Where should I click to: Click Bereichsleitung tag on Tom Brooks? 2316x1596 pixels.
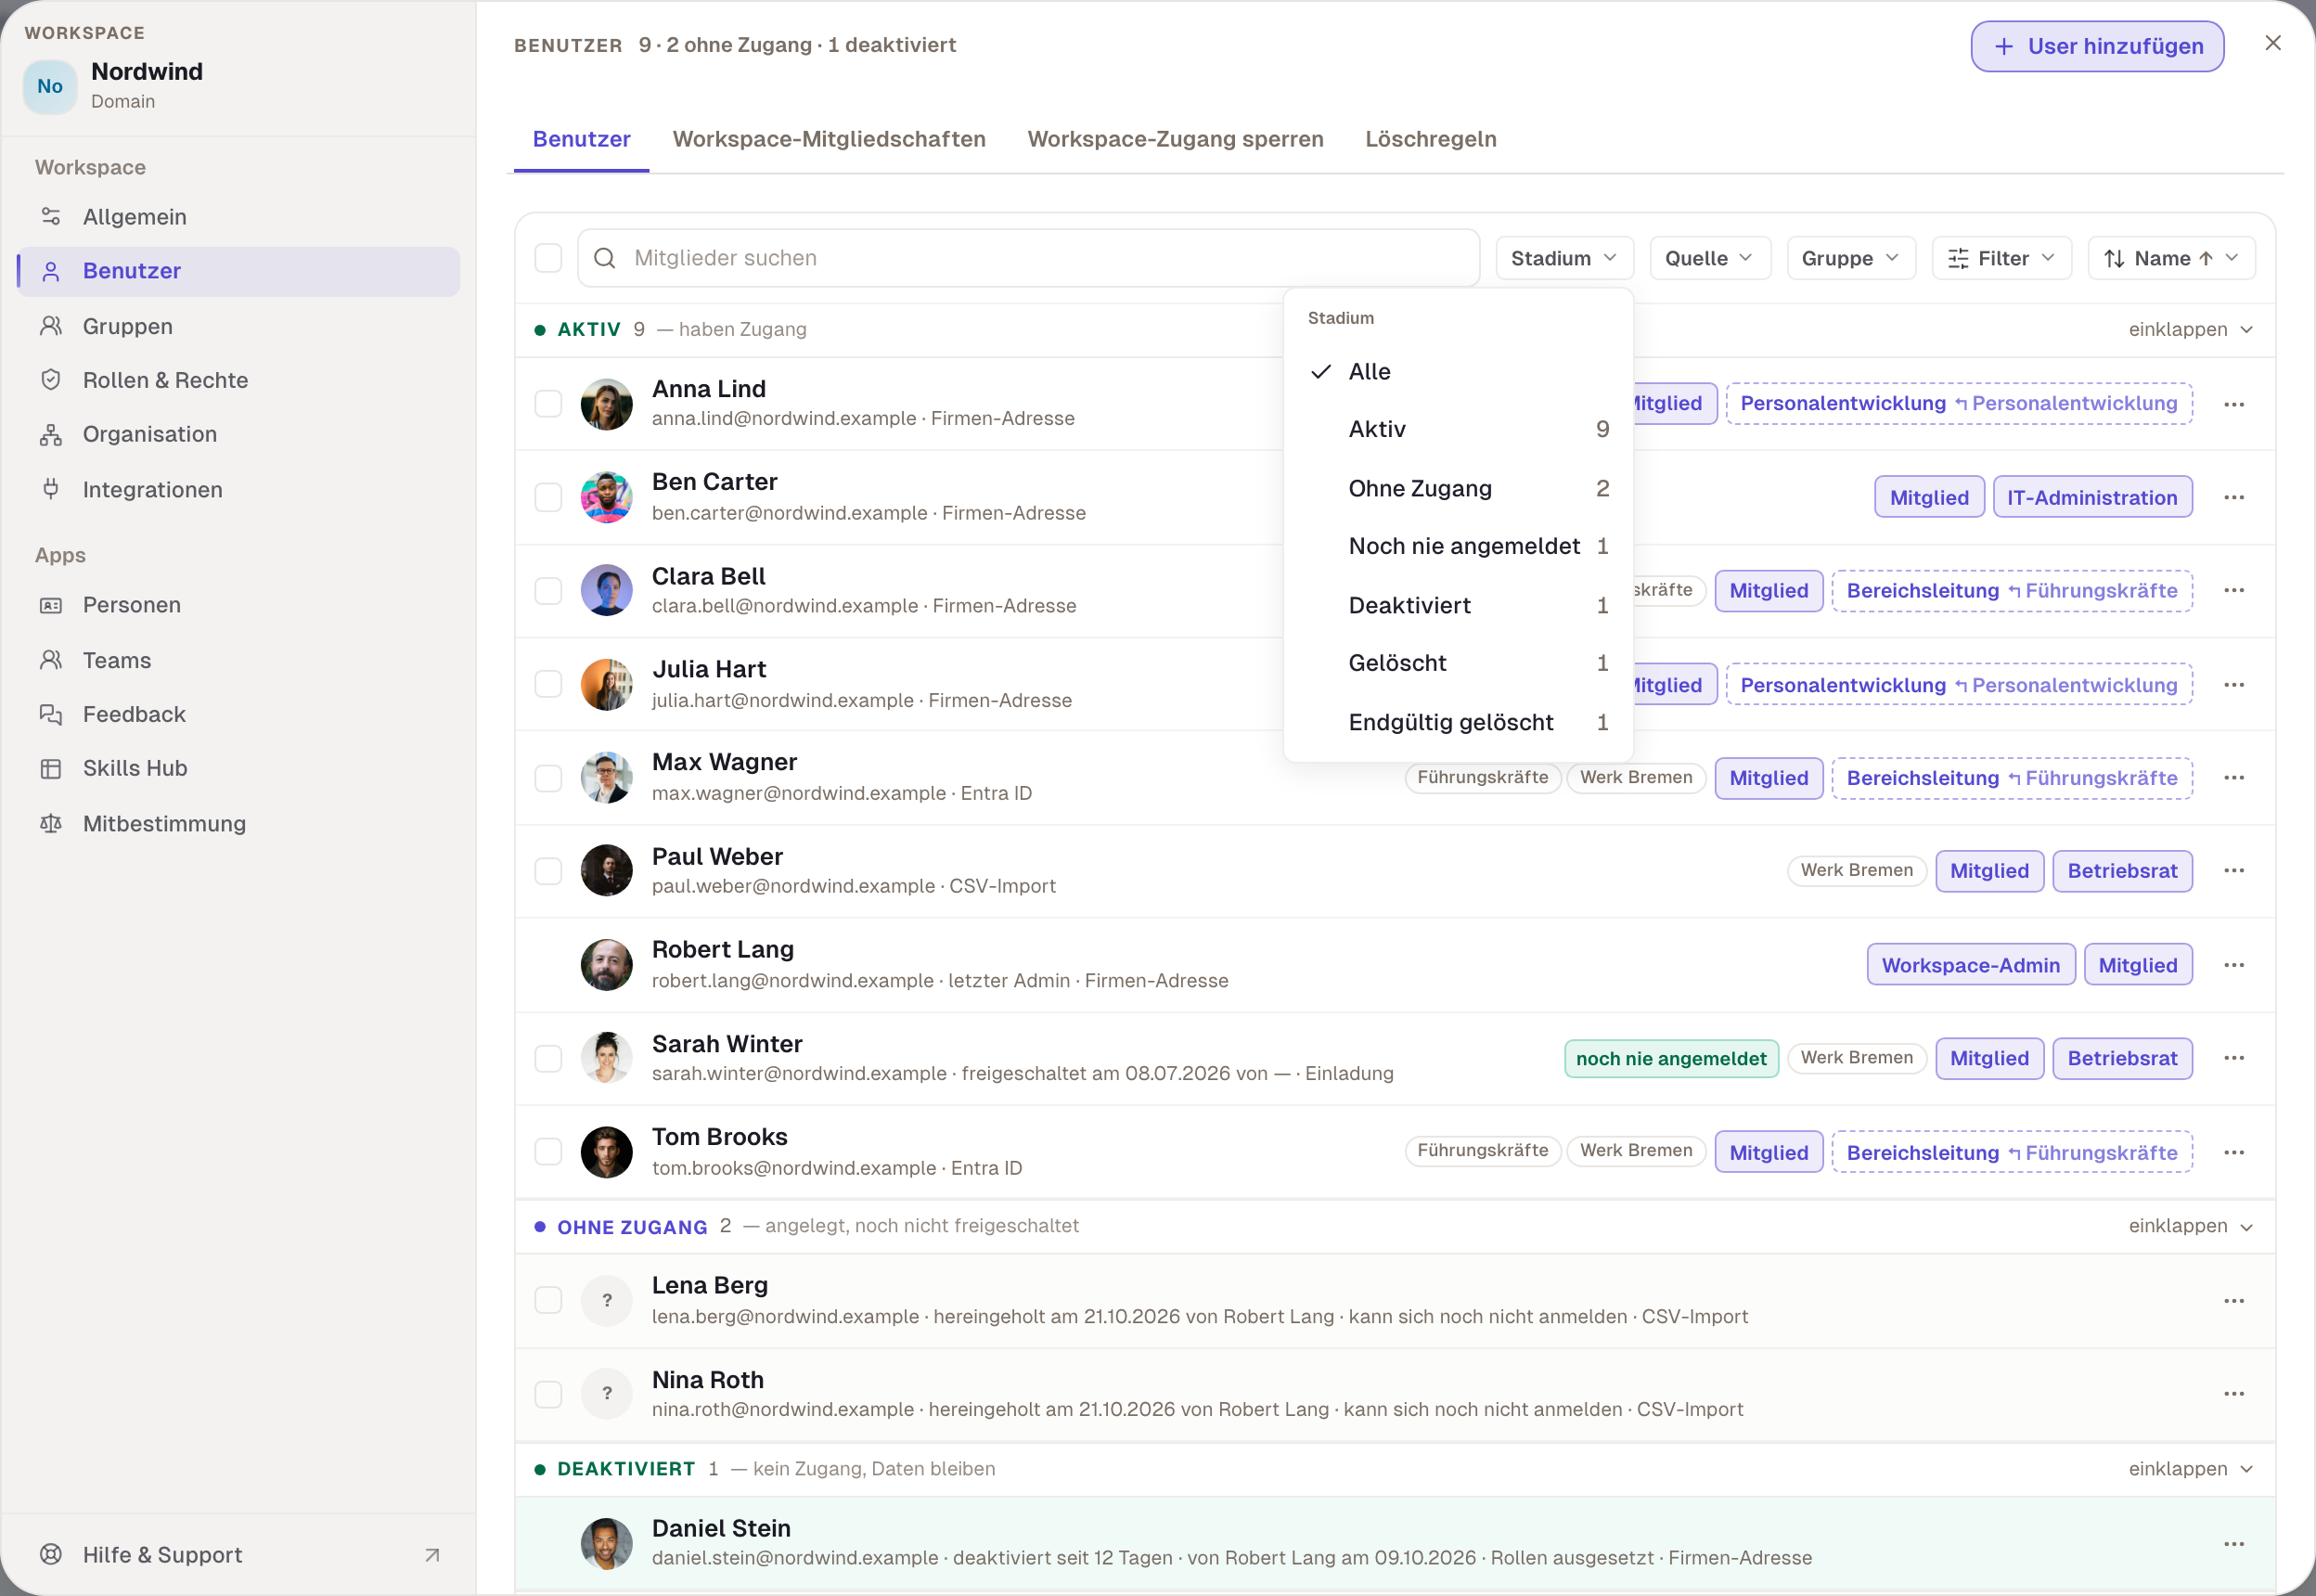pos(2012,1152)
